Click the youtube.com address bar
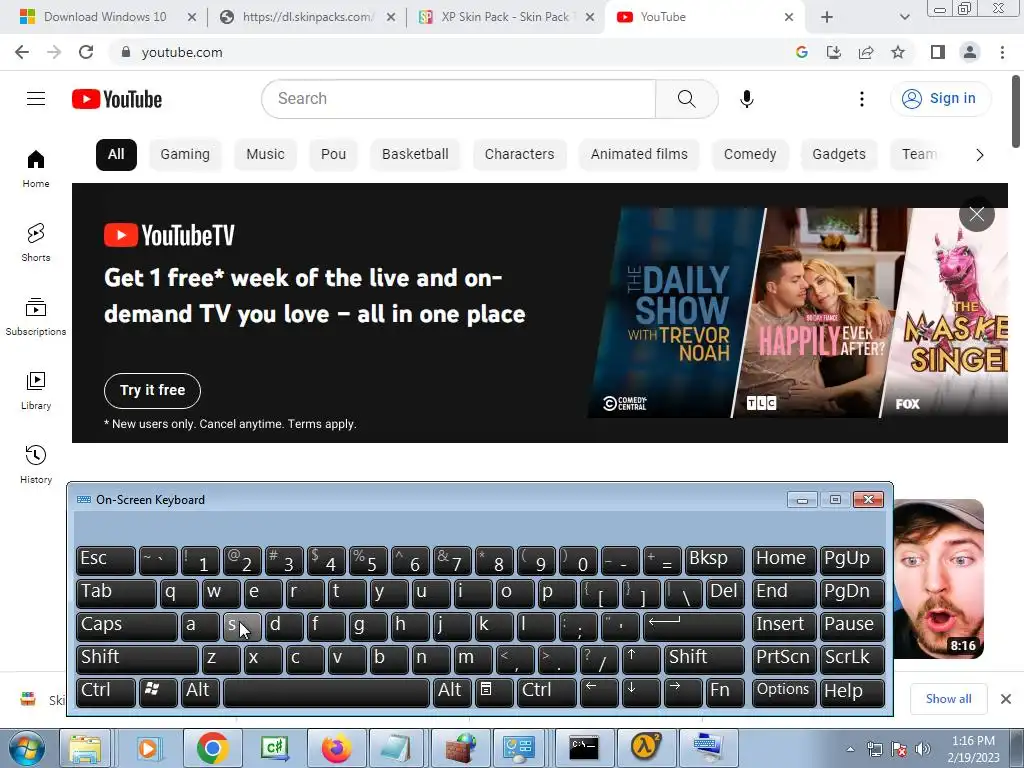This screenshot has width=1024, height=768. [451, 52]
